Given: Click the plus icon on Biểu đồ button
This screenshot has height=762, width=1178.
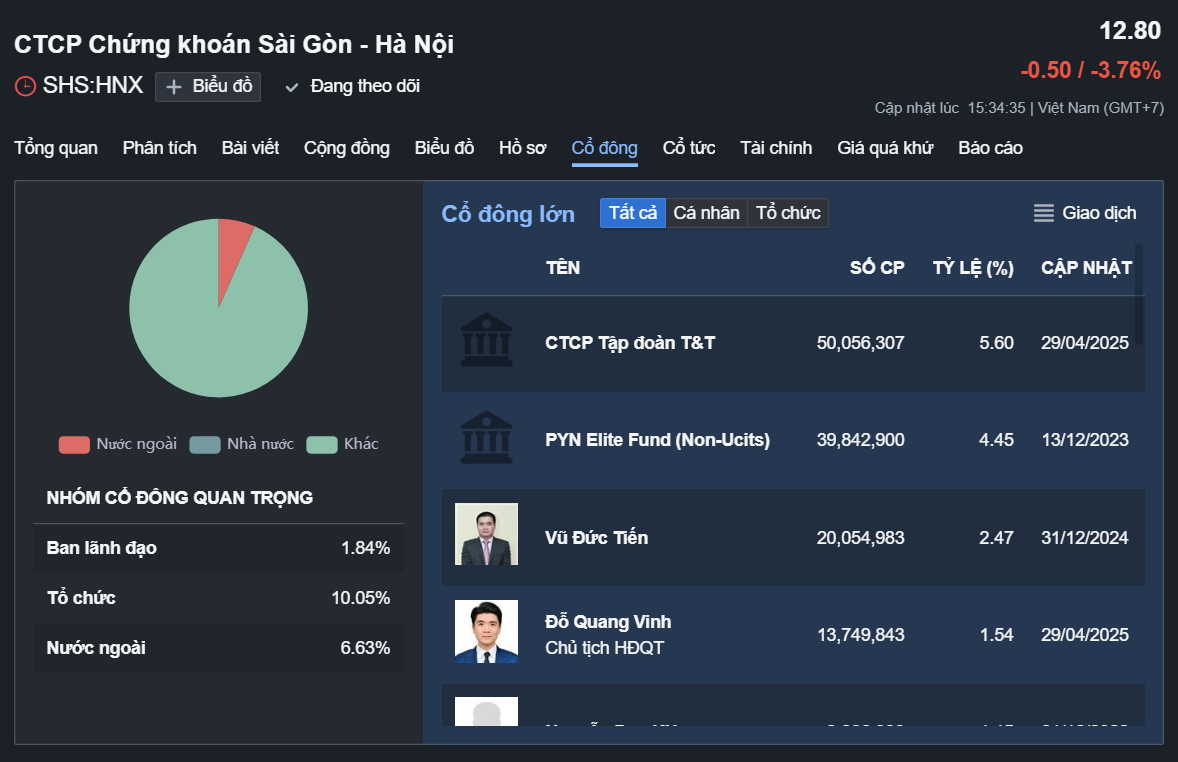Looking at the screenshot, I should [174, 87].
